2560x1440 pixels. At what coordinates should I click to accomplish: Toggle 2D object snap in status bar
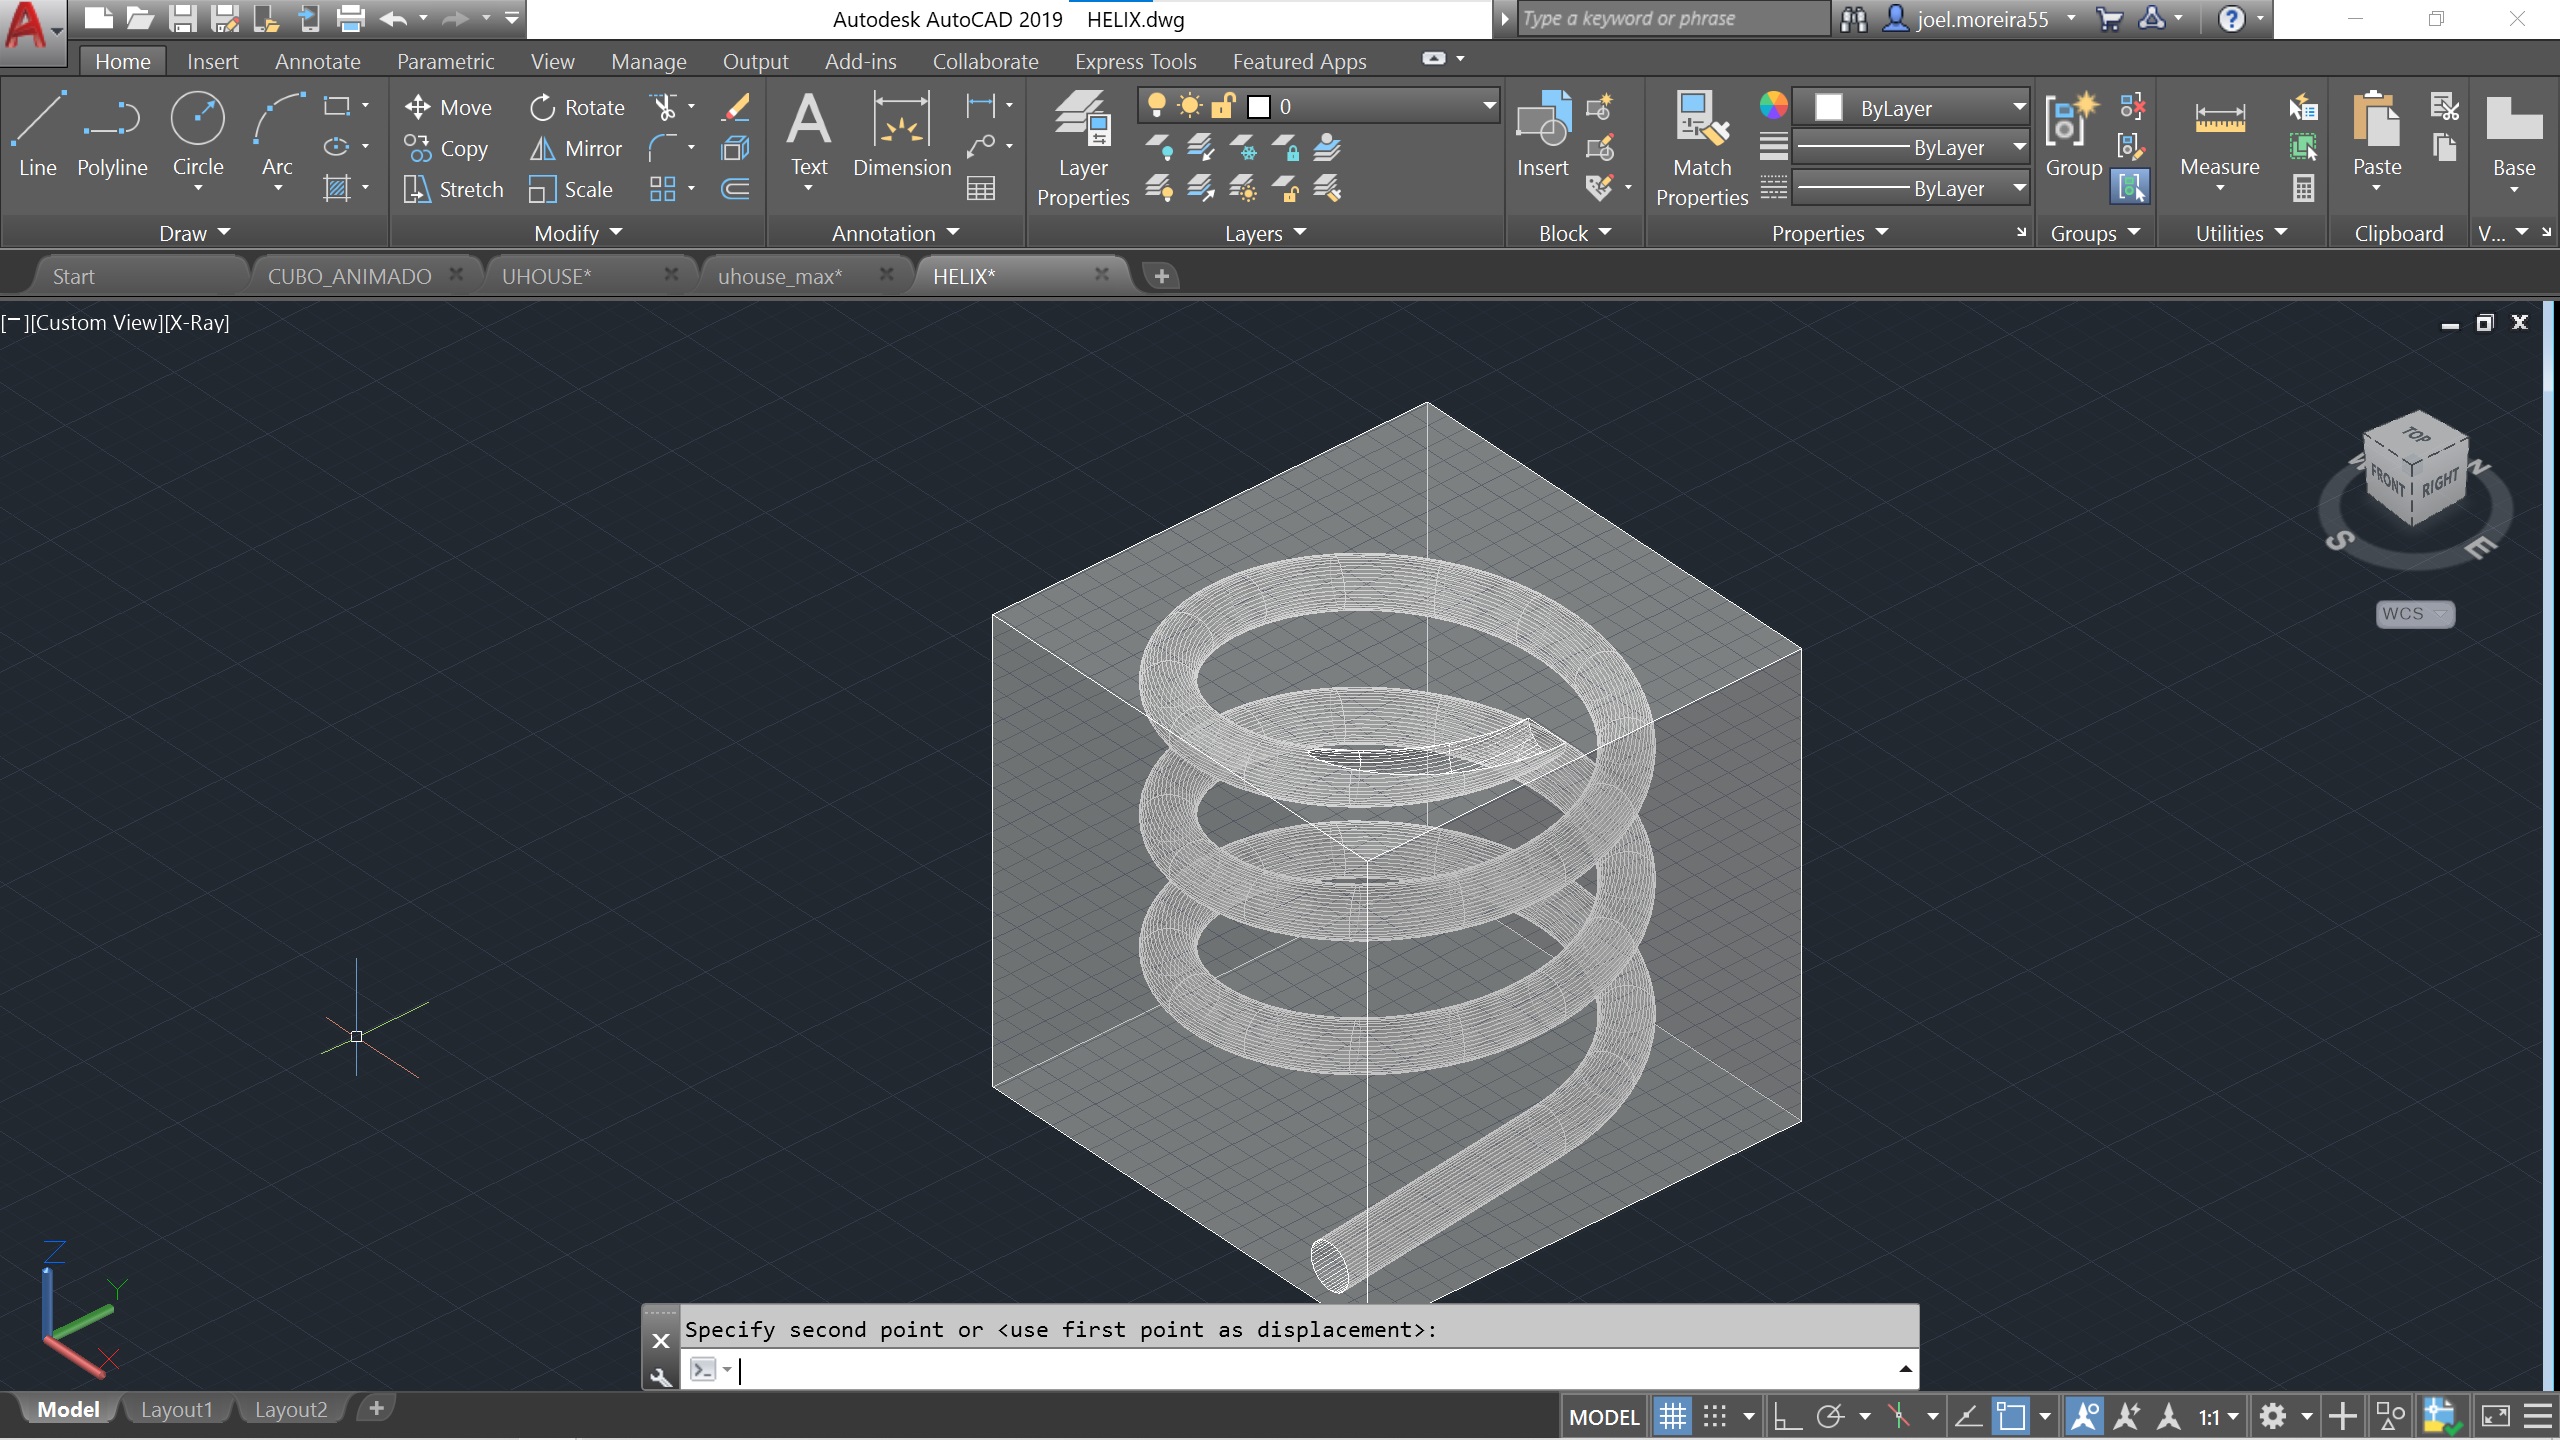(x=2011, y=1416)
